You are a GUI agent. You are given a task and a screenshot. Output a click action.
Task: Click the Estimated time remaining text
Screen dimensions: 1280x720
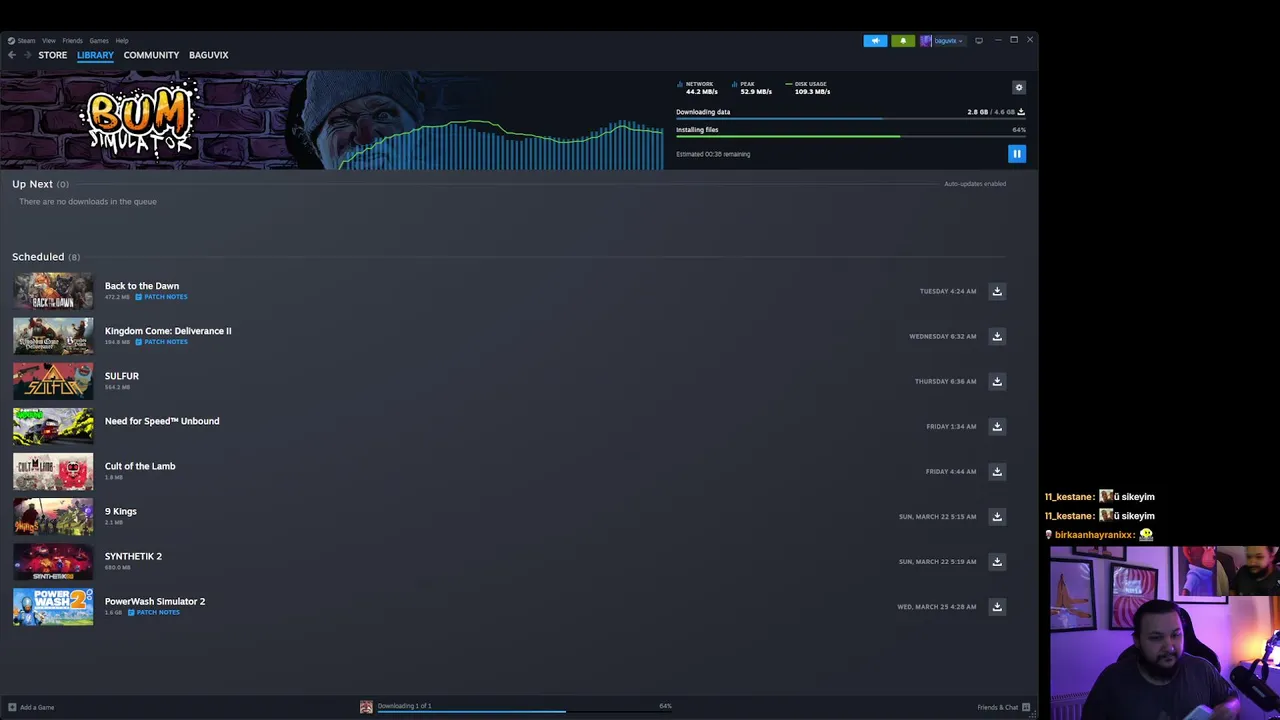point(713,154)
